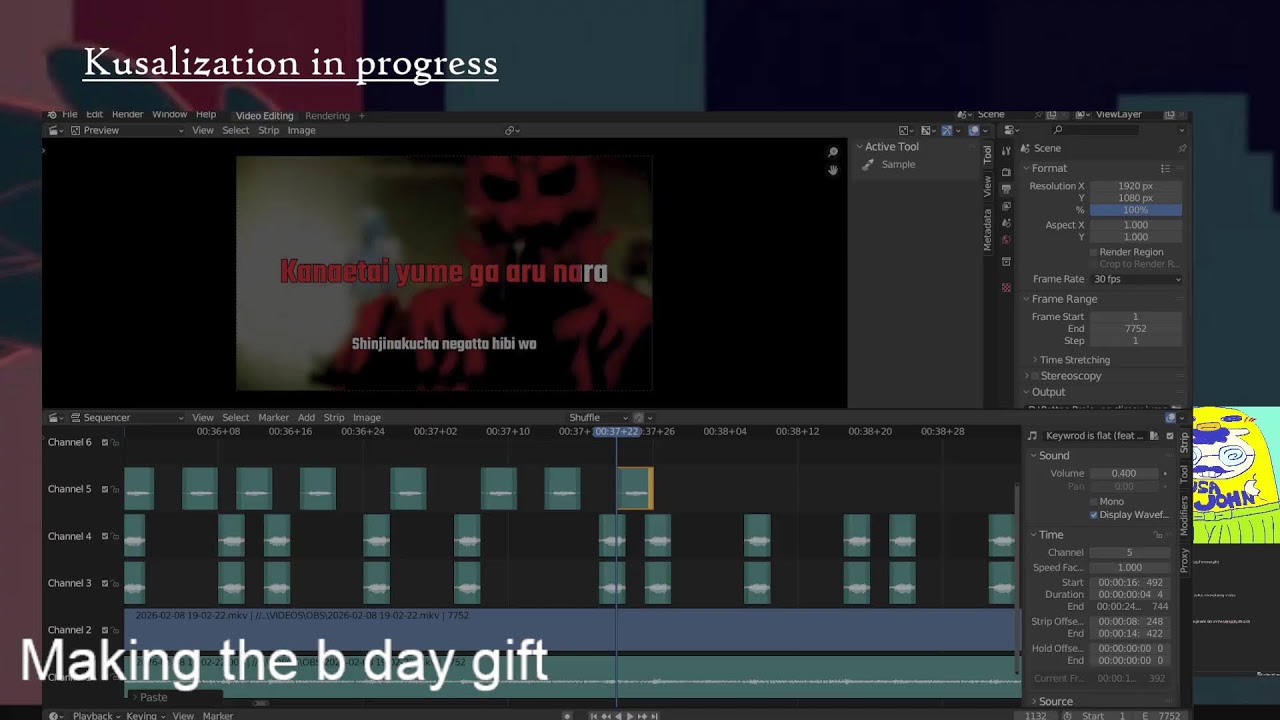Toggle the strip mute checkbox beside strip name
The height and width of the screenshot is (720, 1280).
(x=1170, y=436)
